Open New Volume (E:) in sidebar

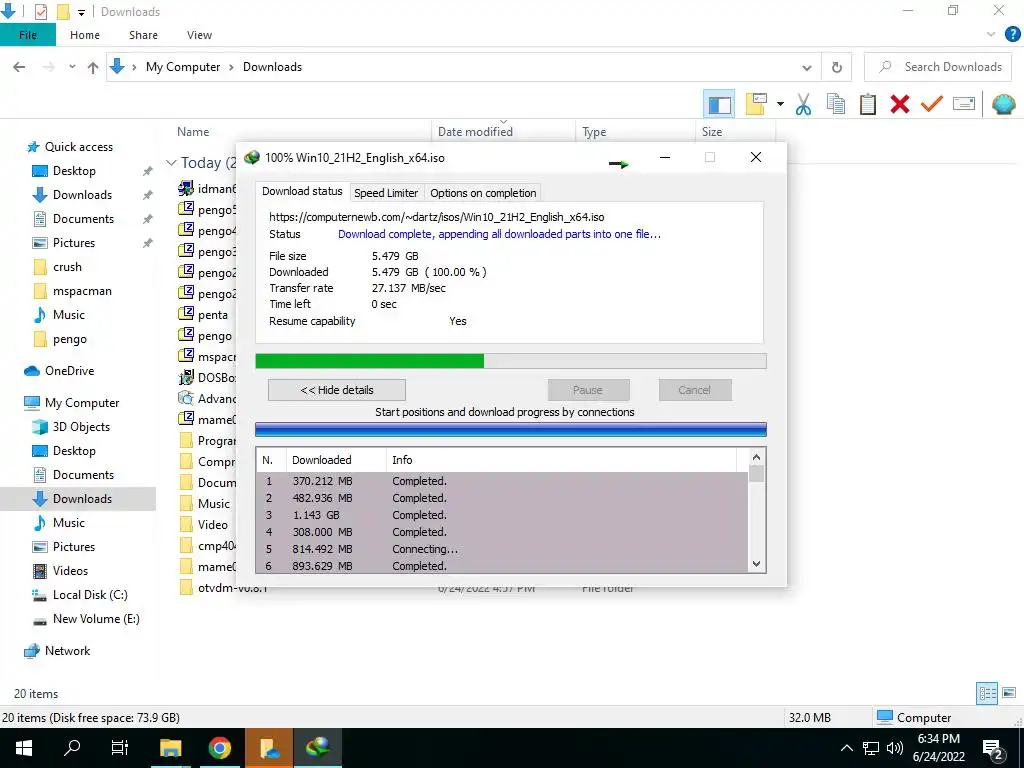[96, 619]
